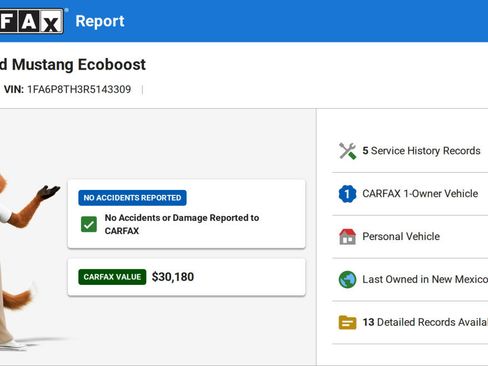Screen dimensions: 488x366
Task: Click the CARFAX VALUE green badge
Action: point(112,277)
